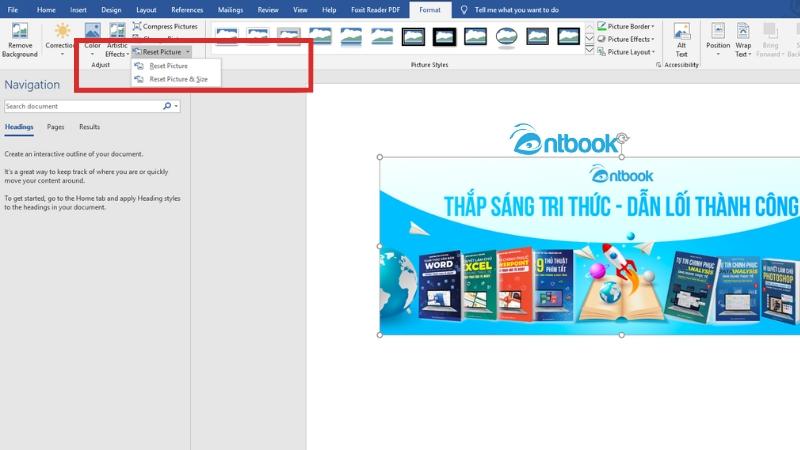This screenshot has width=800, height=450.
Task: Apply the double-frame black picture style
Action: [413, 37]
